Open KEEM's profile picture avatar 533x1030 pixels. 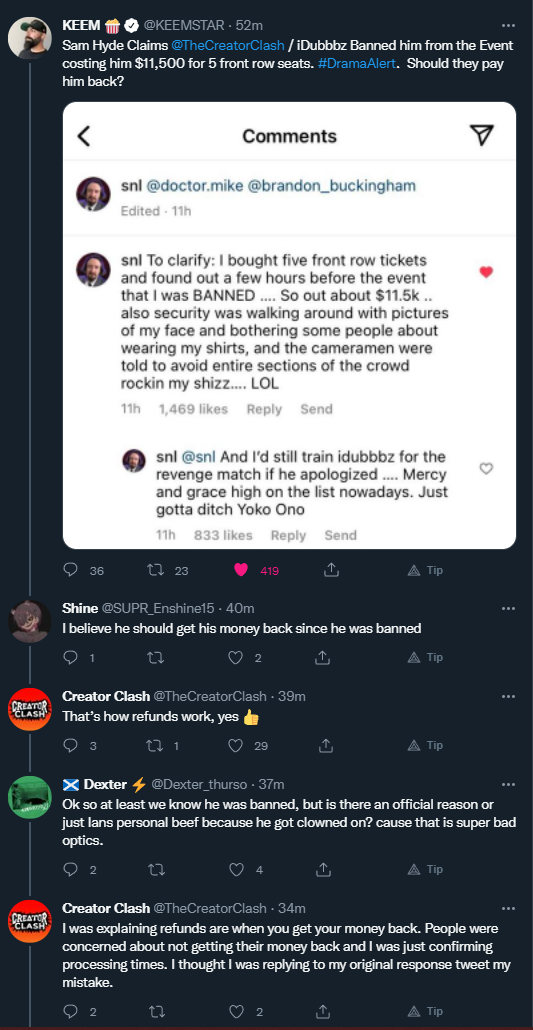pyautogui.click(x=30, y=38)
